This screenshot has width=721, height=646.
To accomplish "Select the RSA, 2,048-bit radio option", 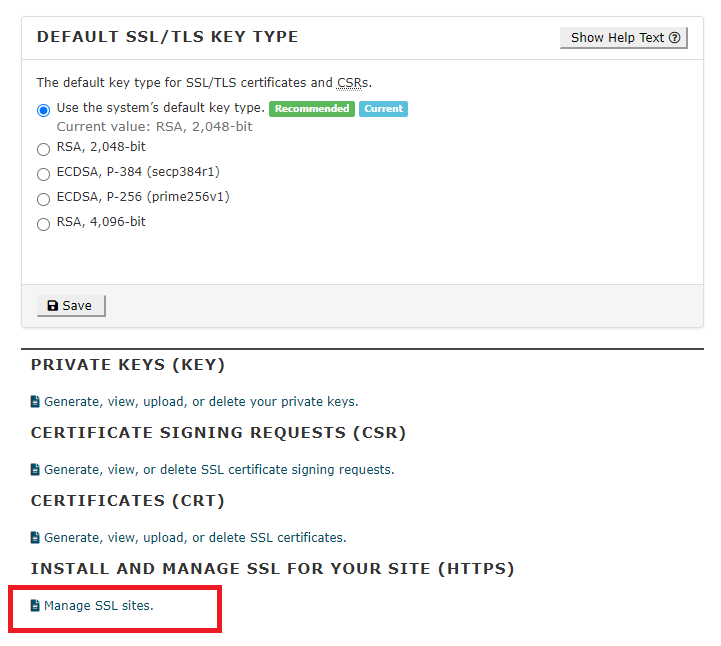I will click(44, 149).
